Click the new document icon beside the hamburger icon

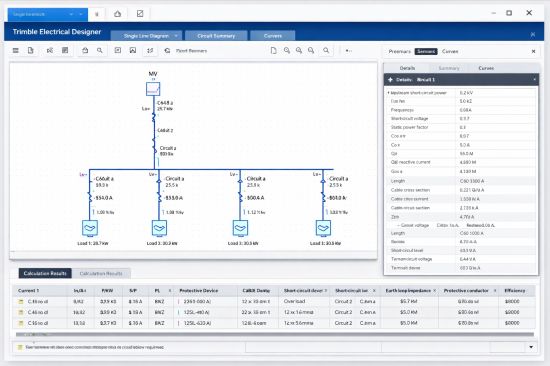pyautogui.click(x=31, y=51)
